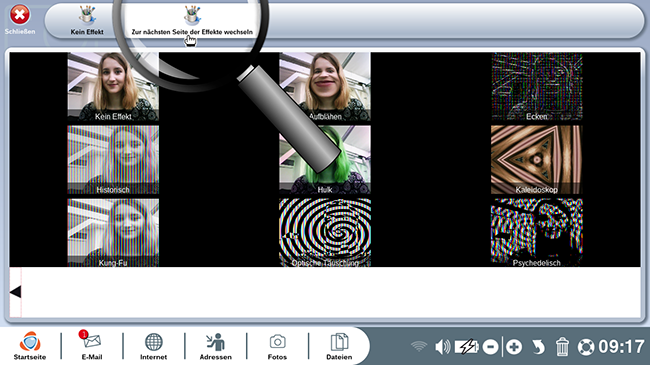The width and height of the screenshot is (650, 365).
Task: Open the E-Mail app
Action: point(92,346)
